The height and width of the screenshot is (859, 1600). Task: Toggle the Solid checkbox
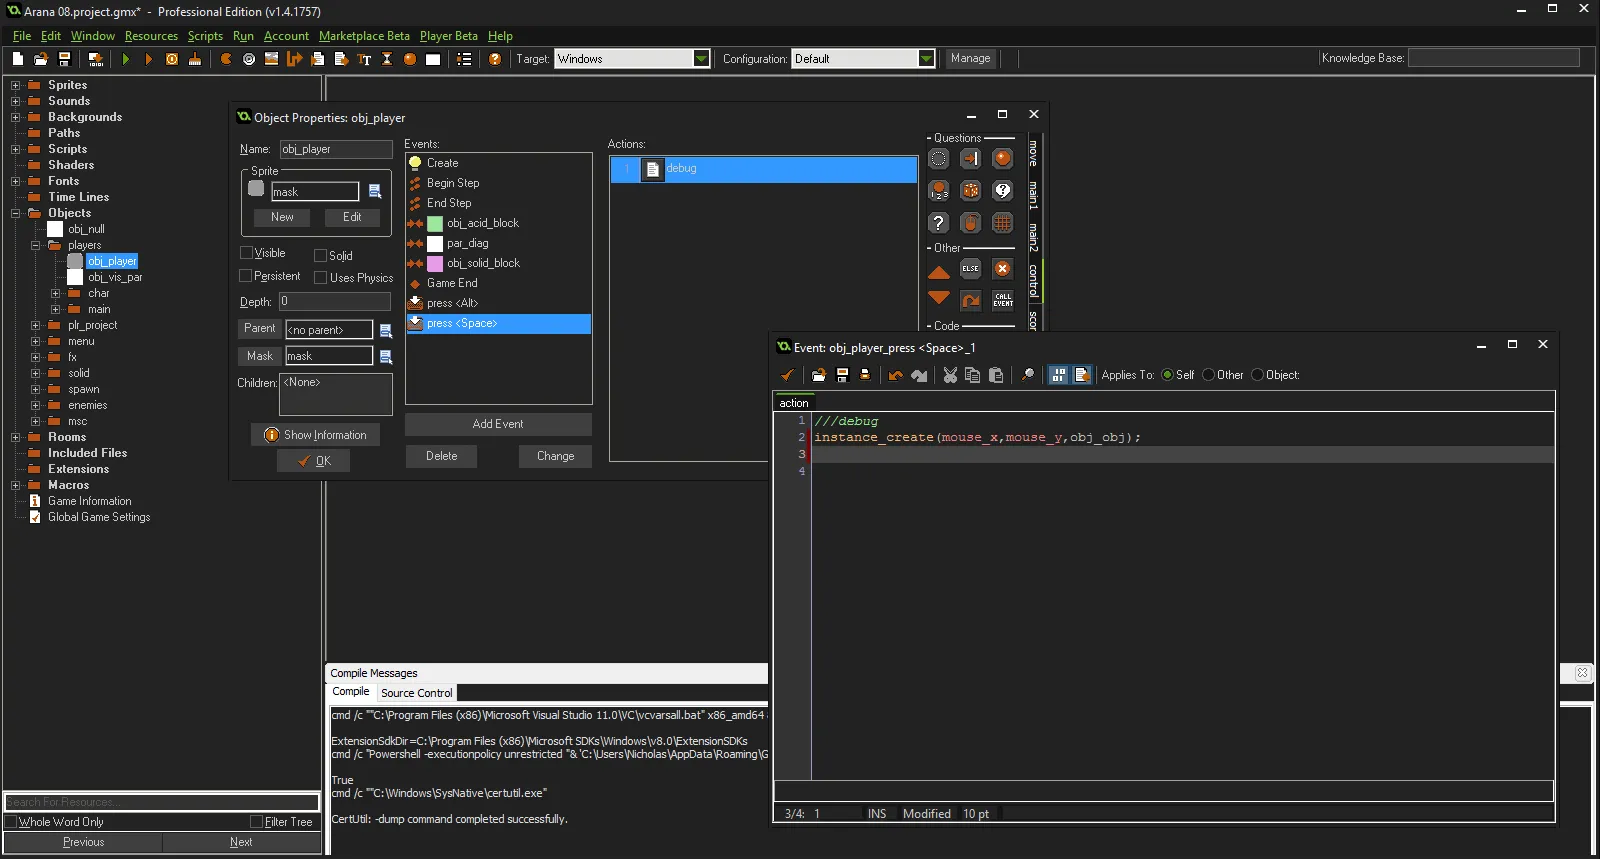(x=320, y=256)
